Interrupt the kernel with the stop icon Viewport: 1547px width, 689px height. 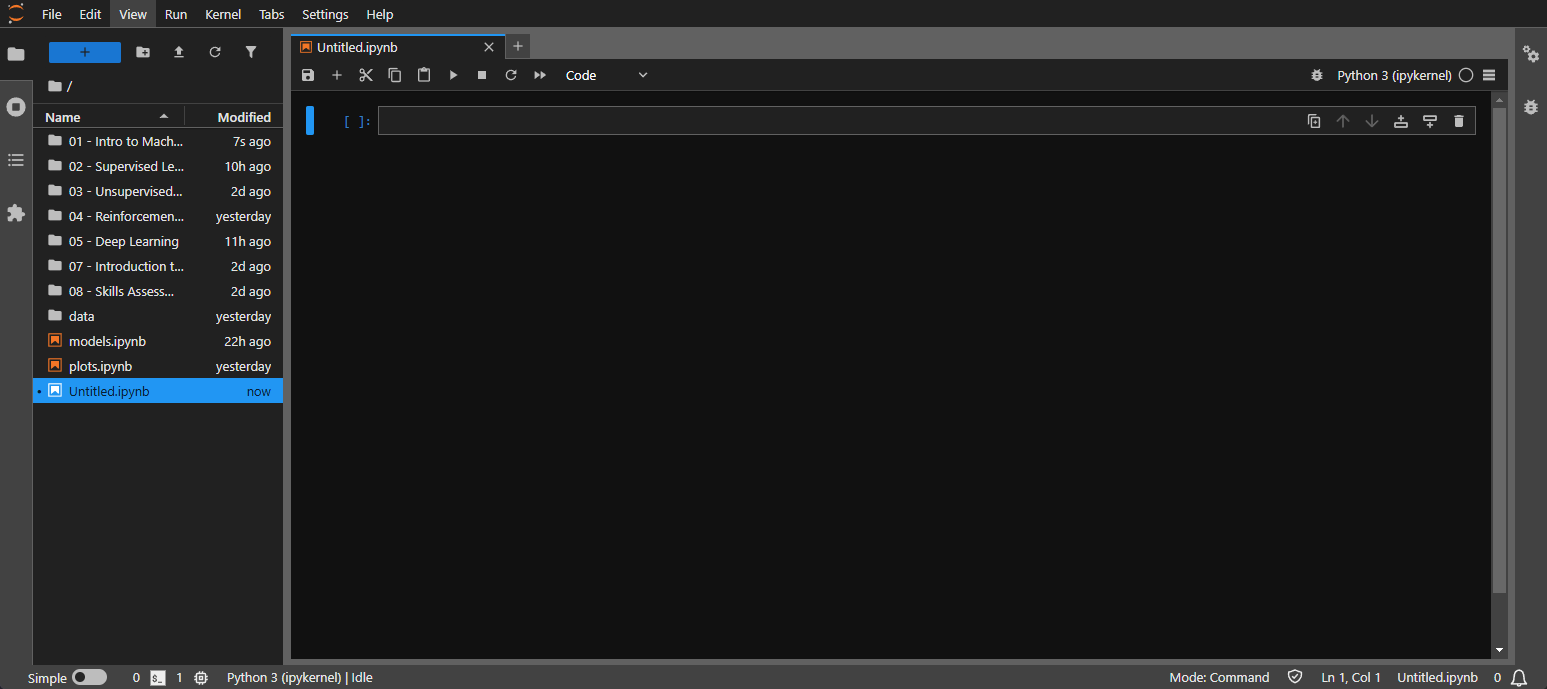click(x=481, y=74)
